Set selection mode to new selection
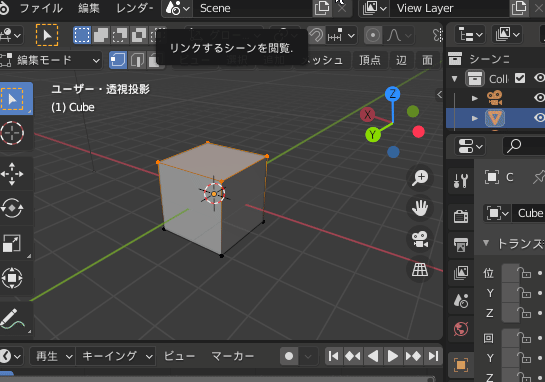 click(82, 35)
